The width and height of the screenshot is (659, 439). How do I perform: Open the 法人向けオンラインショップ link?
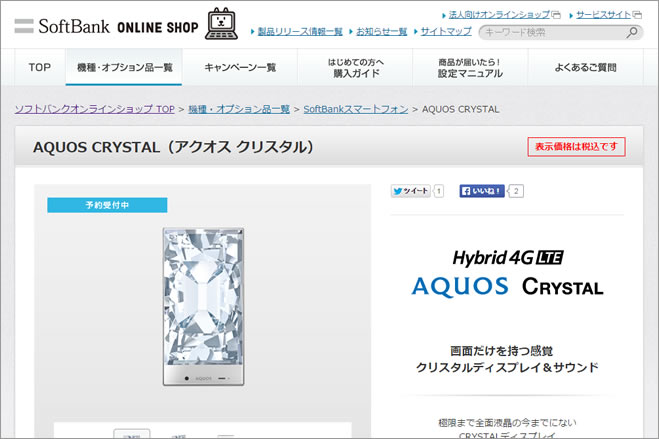499,15
